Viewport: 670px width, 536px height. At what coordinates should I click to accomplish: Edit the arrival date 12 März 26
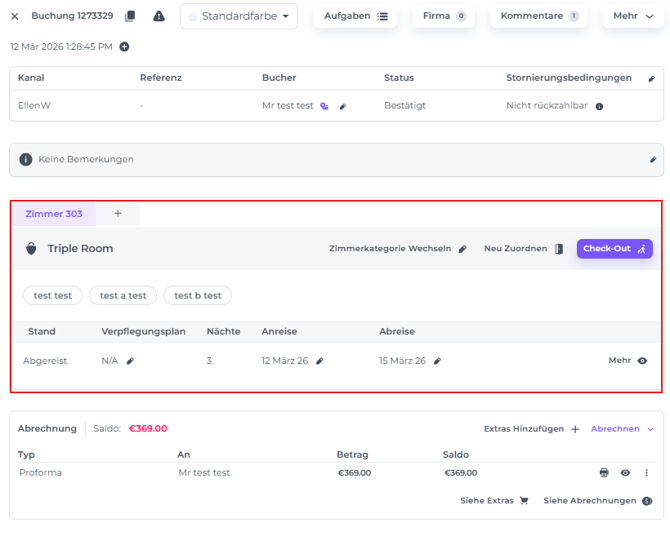point(320,361)
